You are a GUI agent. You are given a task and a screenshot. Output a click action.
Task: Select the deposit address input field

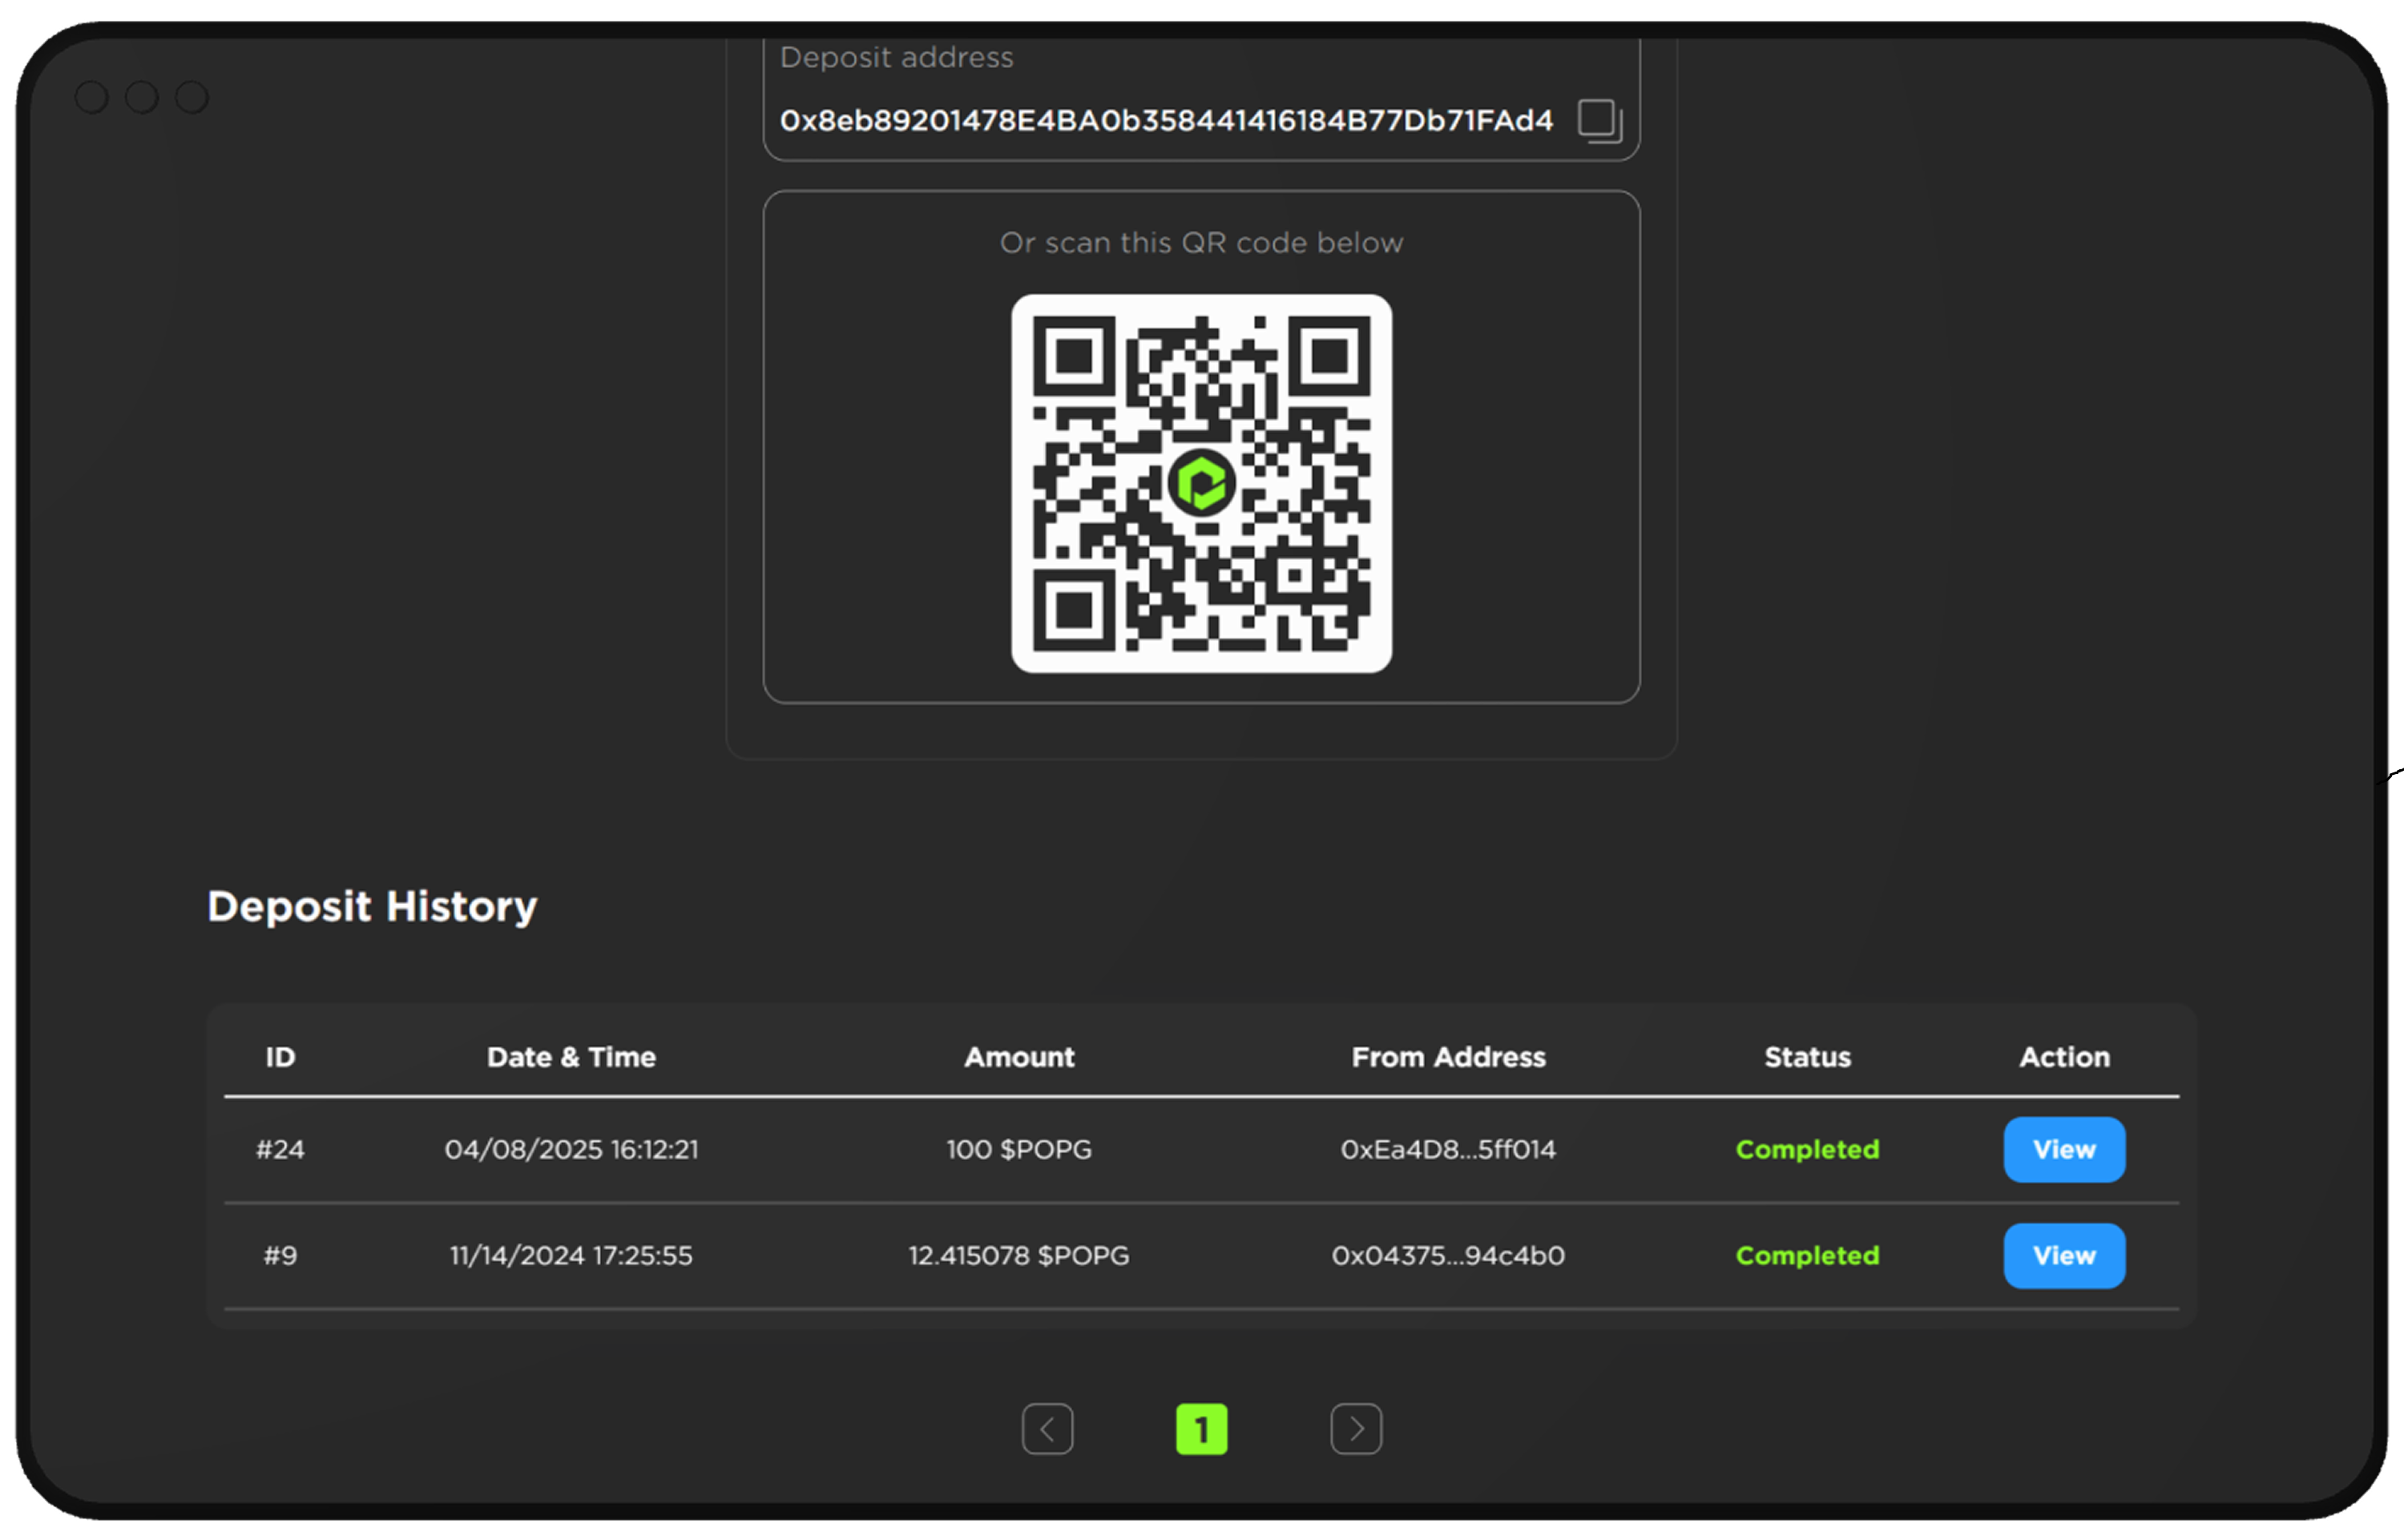[1166, 120]
